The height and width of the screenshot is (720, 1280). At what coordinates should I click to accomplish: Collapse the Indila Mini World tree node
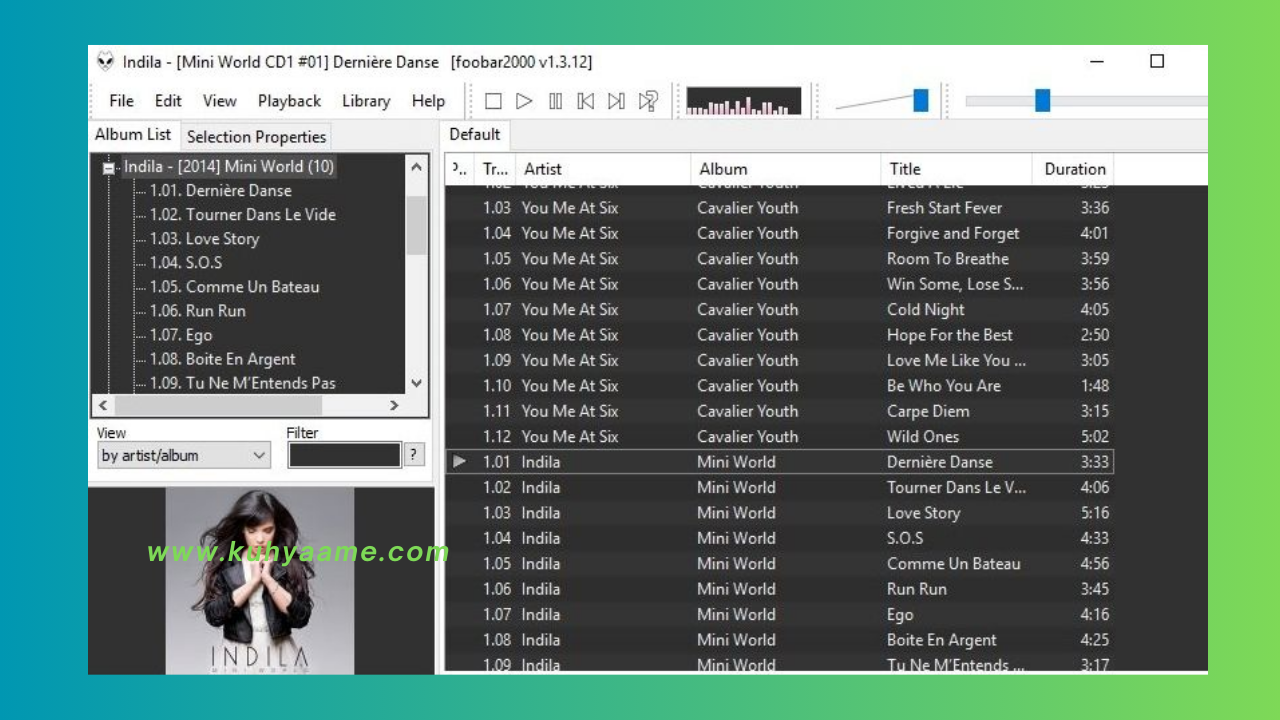pyautogui.click(x=109, y=168)
